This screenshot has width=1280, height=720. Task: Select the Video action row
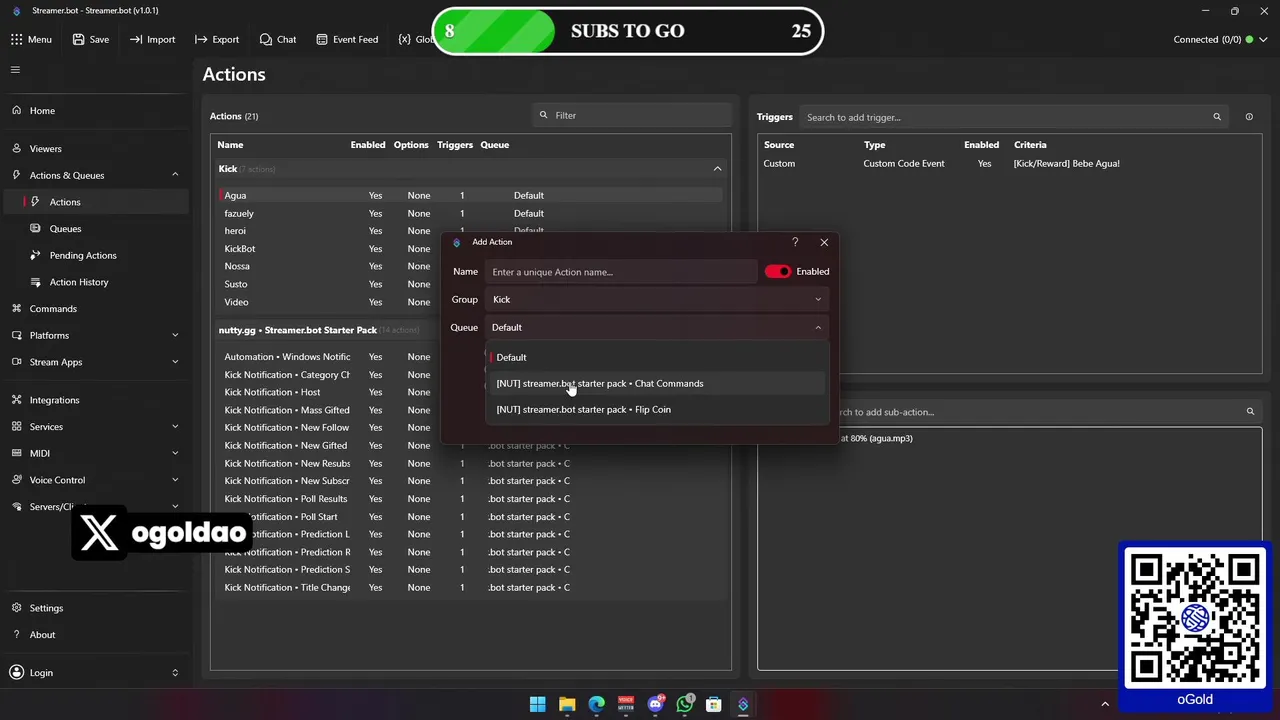click(x=331, y=302)
